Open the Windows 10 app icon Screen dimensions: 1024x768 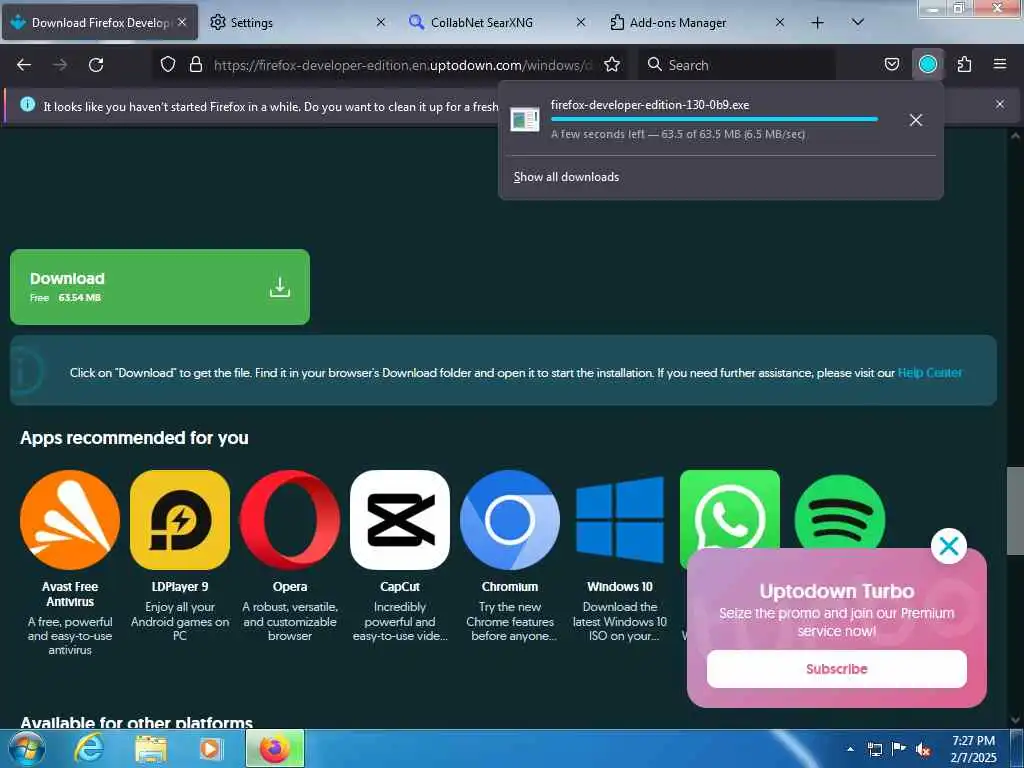620,520
